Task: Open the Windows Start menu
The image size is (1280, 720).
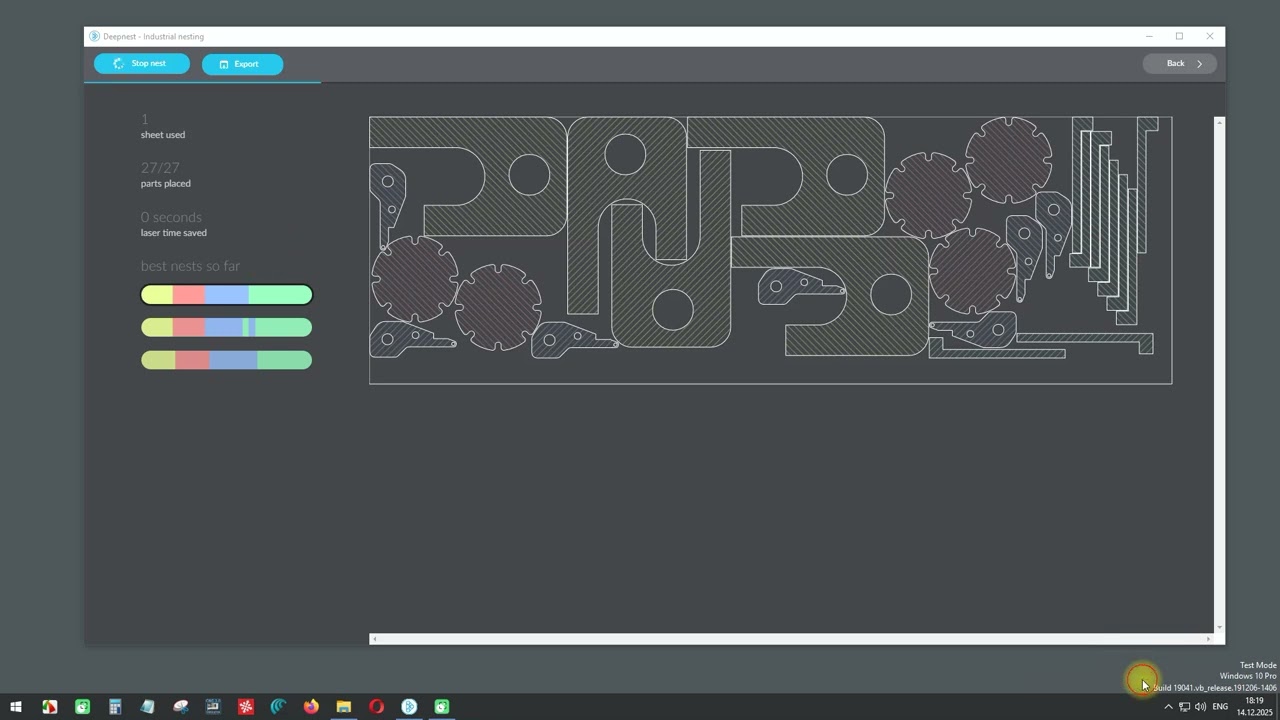Action: (16, 707)
